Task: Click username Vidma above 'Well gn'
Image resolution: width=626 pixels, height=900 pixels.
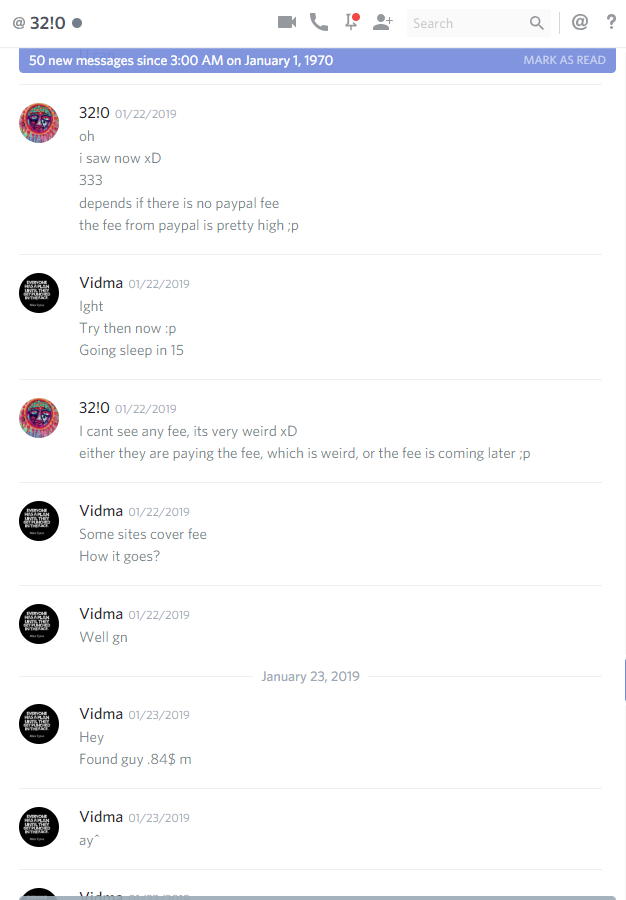Action: click(x=101, y=614)
